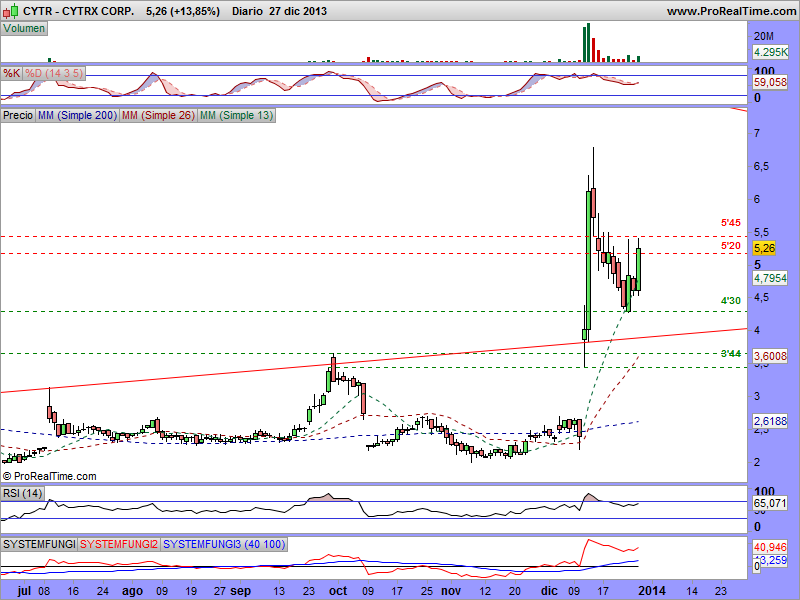Click the 4,7954 moving average value
The width and height of the screenshot is (800, 600).
(770, 278)
